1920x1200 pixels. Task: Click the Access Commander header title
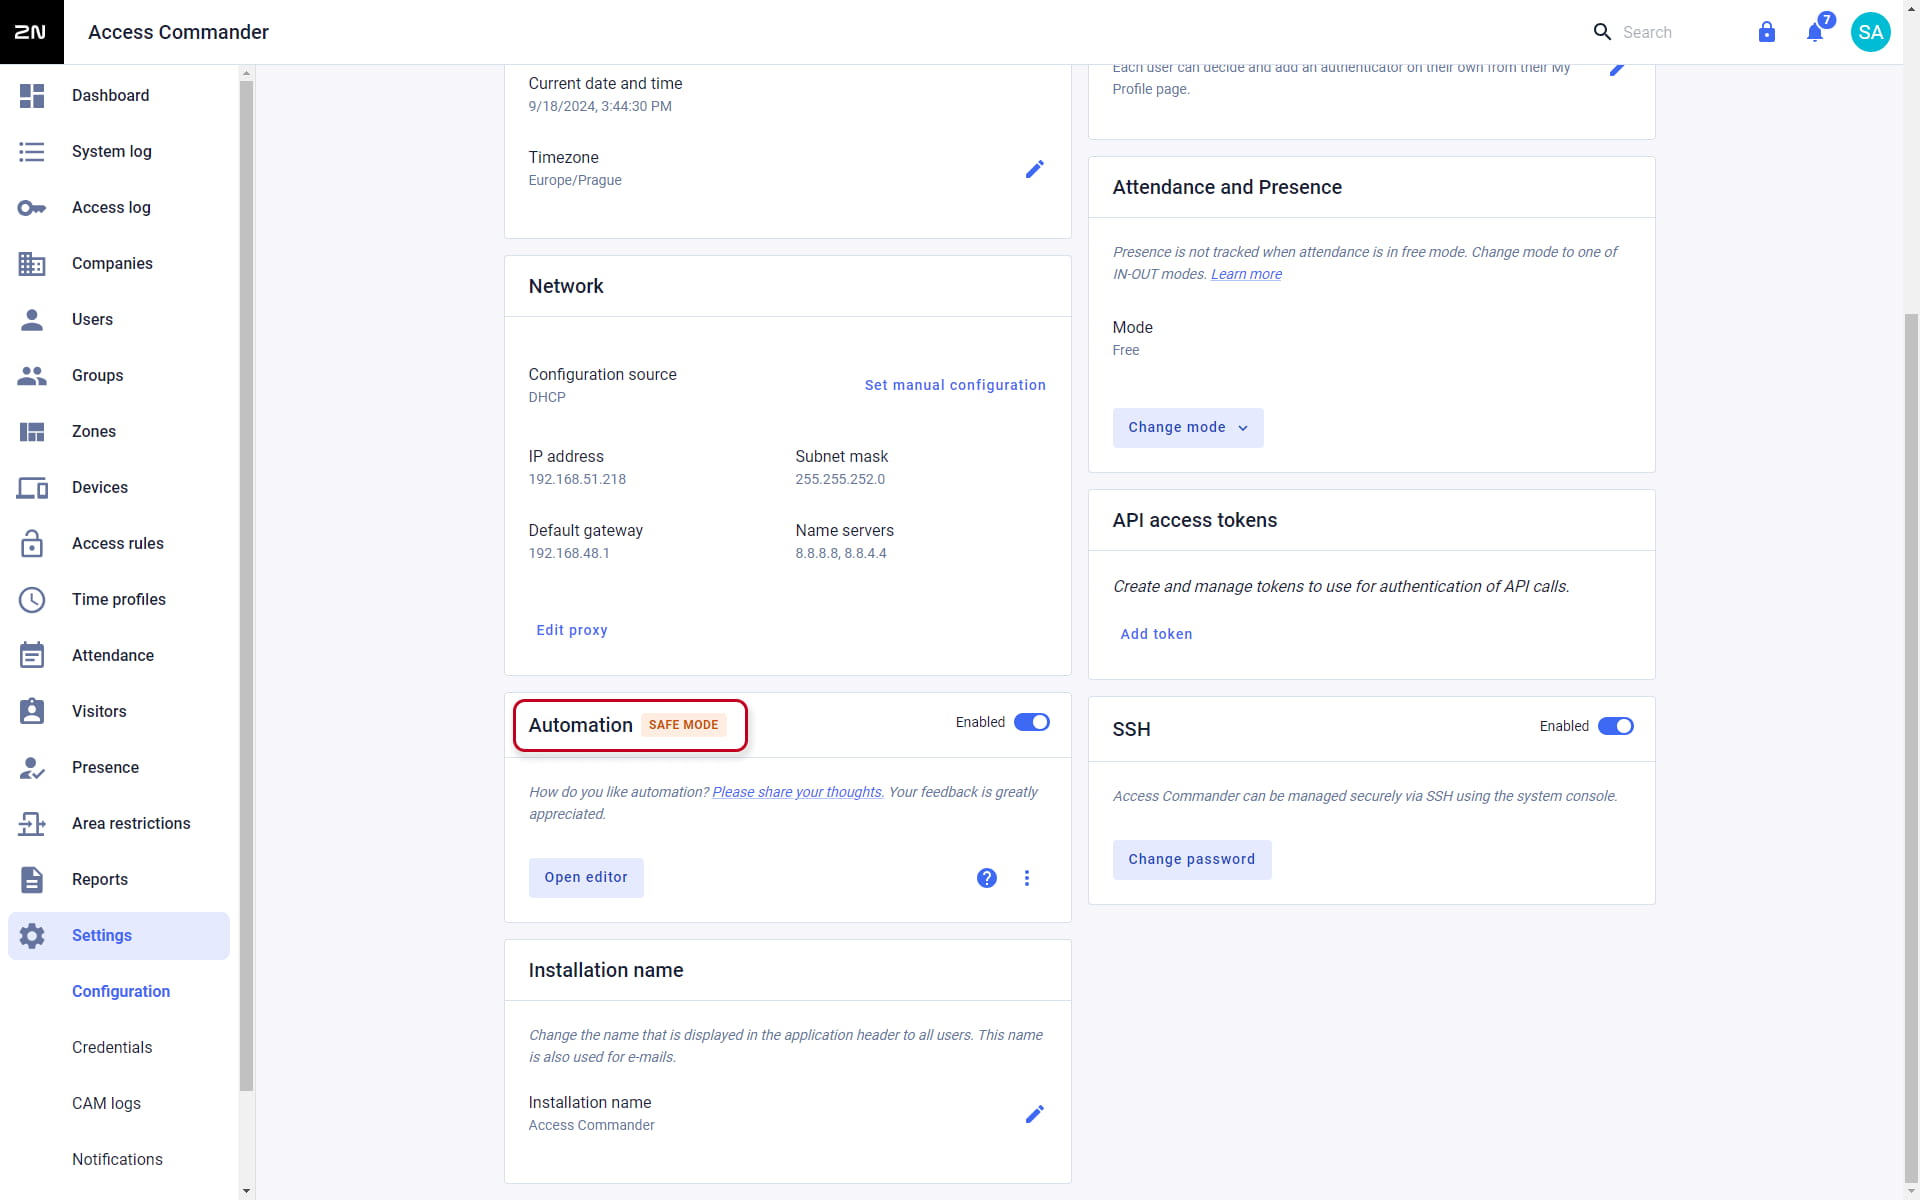(178, 32)
